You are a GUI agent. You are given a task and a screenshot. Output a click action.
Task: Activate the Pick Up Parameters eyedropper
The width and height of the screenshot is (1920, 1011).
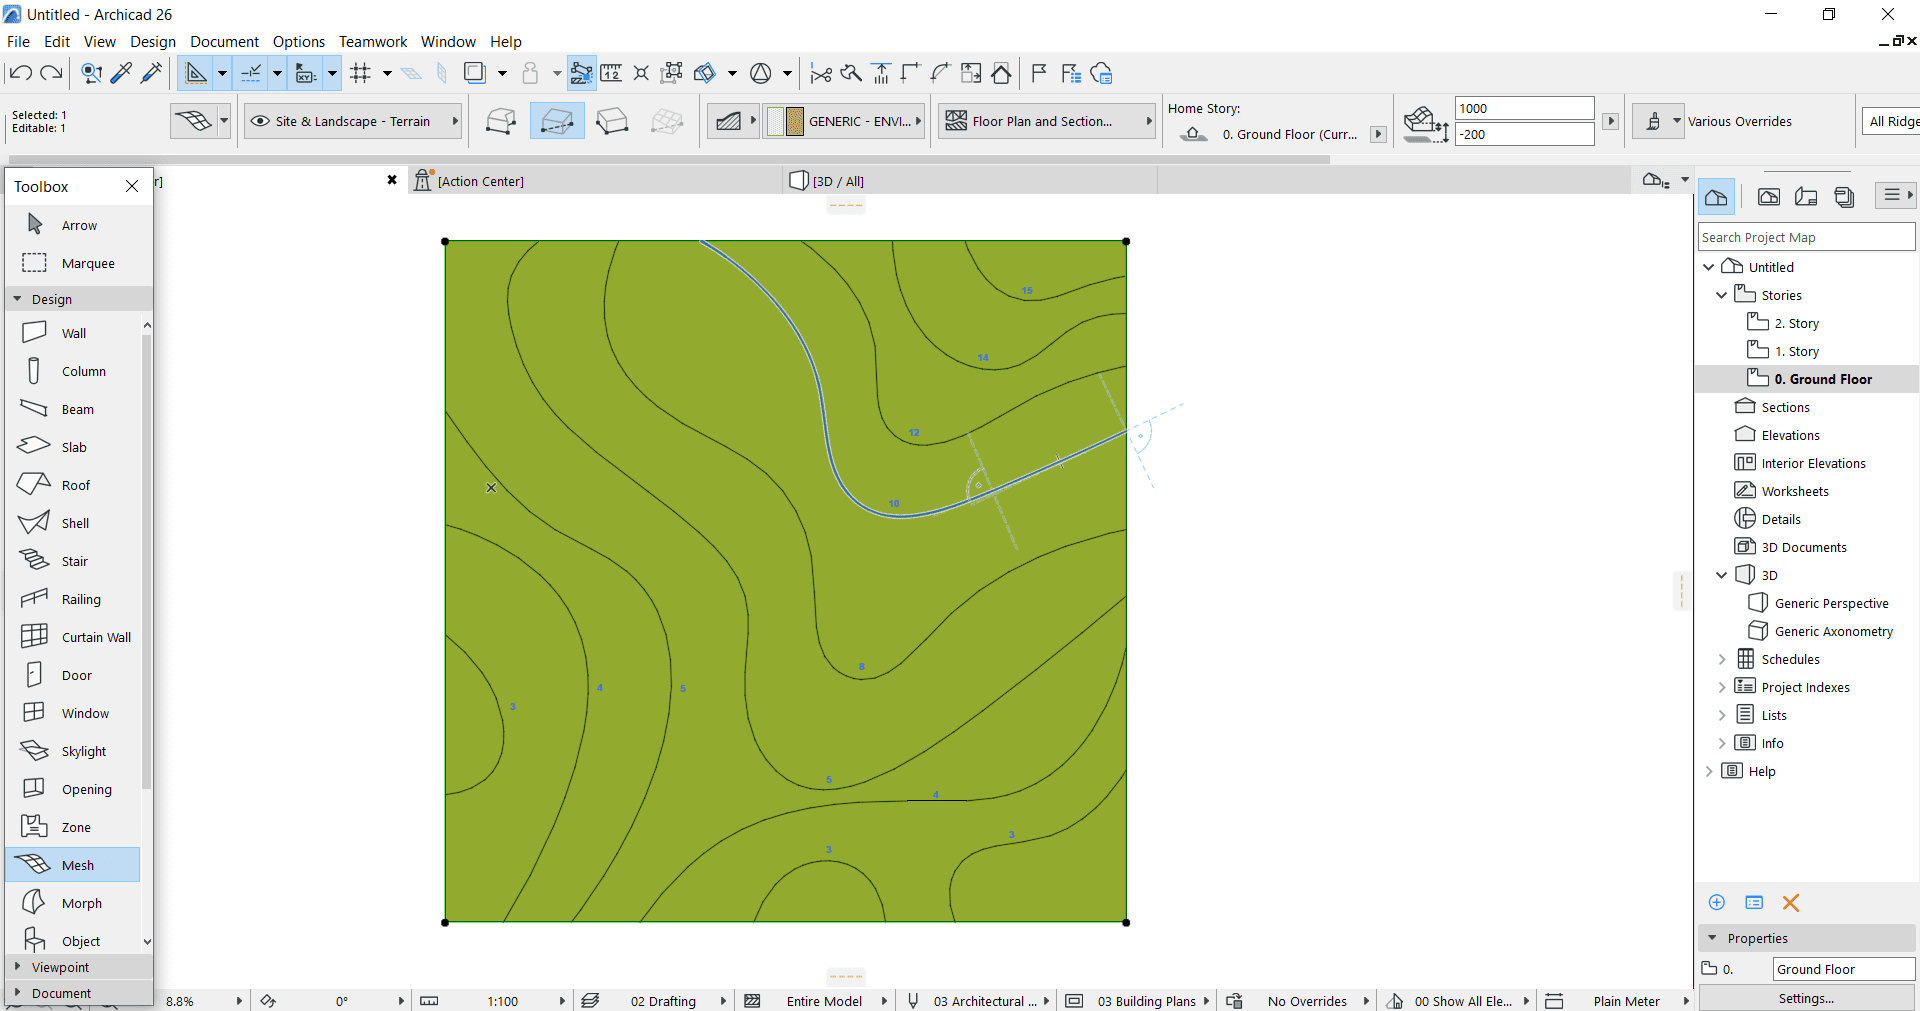click(x=121, y=72)
